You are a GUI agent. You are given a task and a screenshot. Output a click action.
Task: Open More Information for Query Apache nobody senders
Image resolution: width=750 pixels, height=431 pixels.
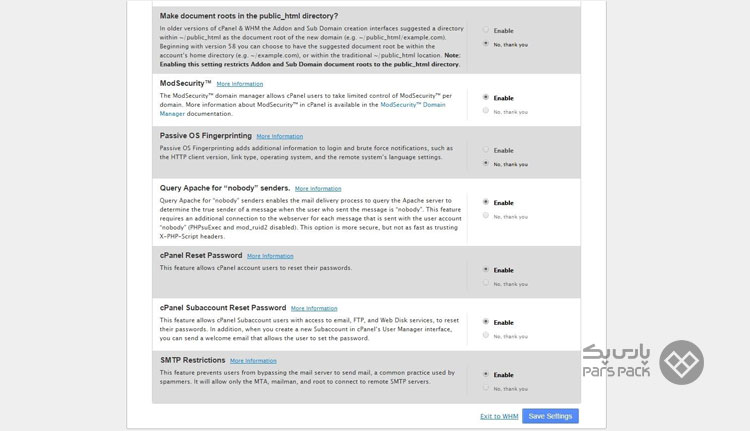click(318, 189)
